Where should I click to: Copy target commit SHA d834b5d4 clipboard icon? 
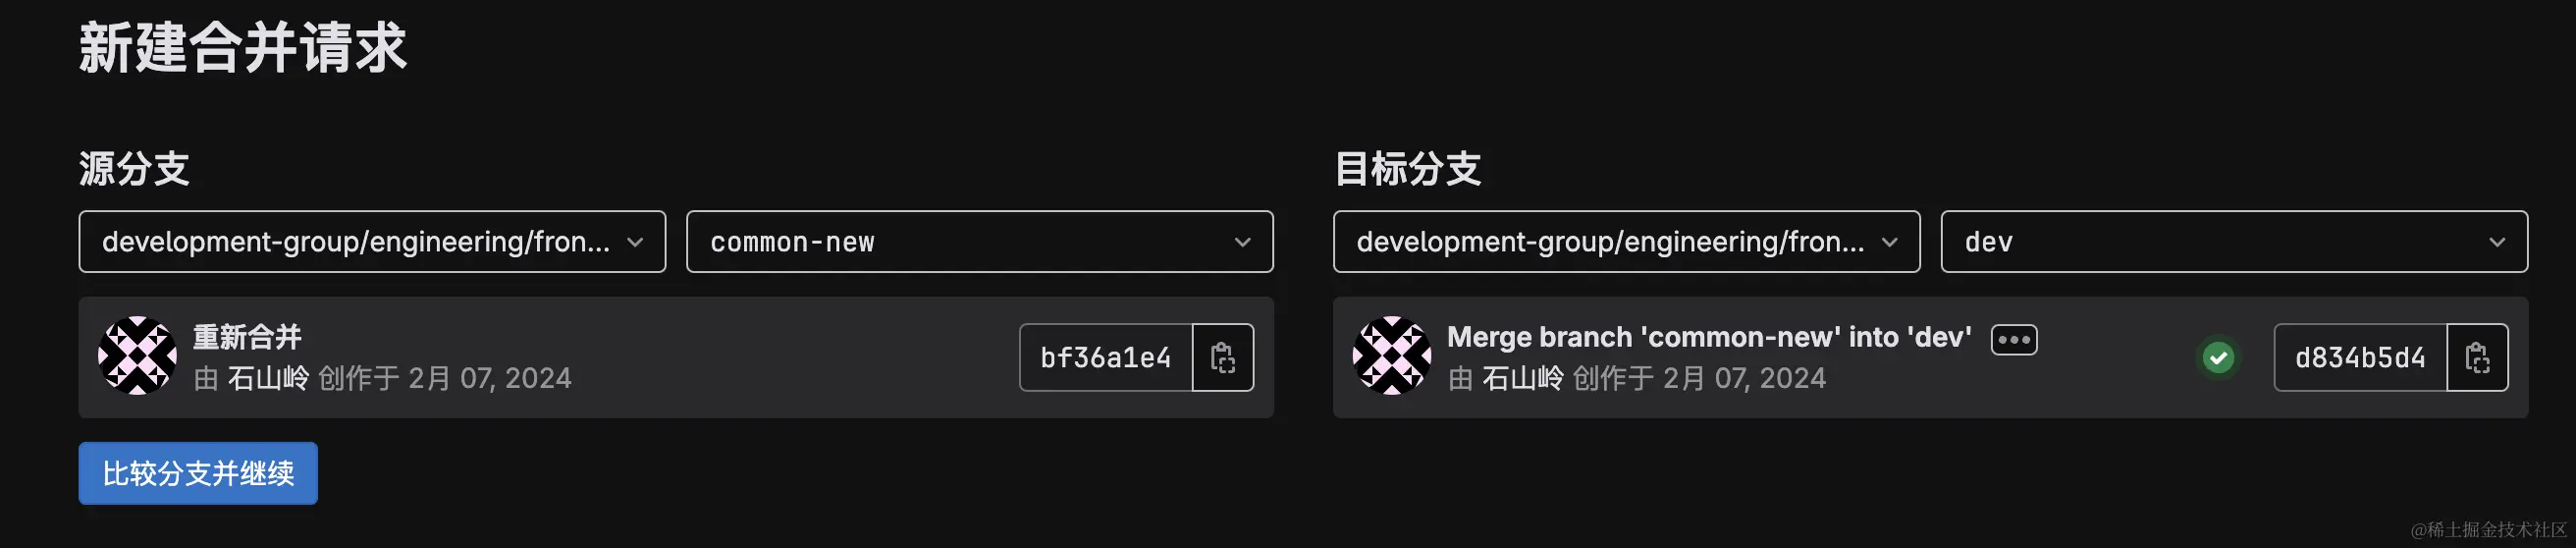click(x=2477, y=357)
